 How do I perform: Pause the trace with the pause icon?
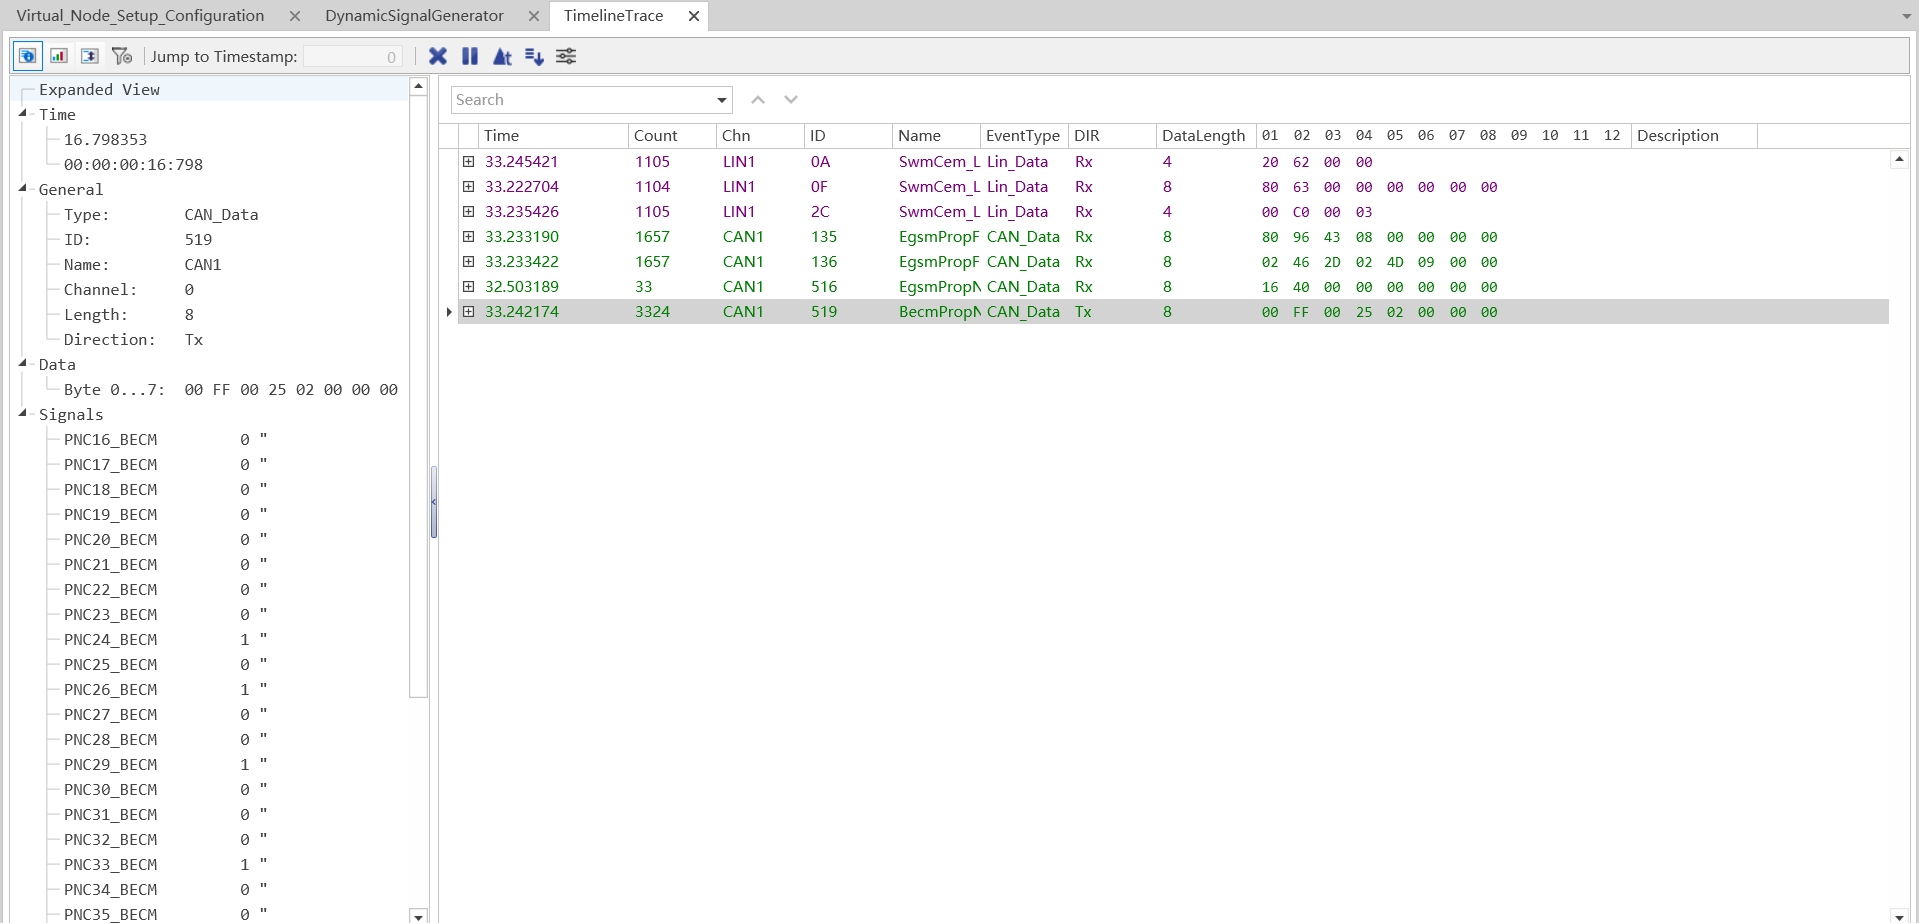point(470,56)
